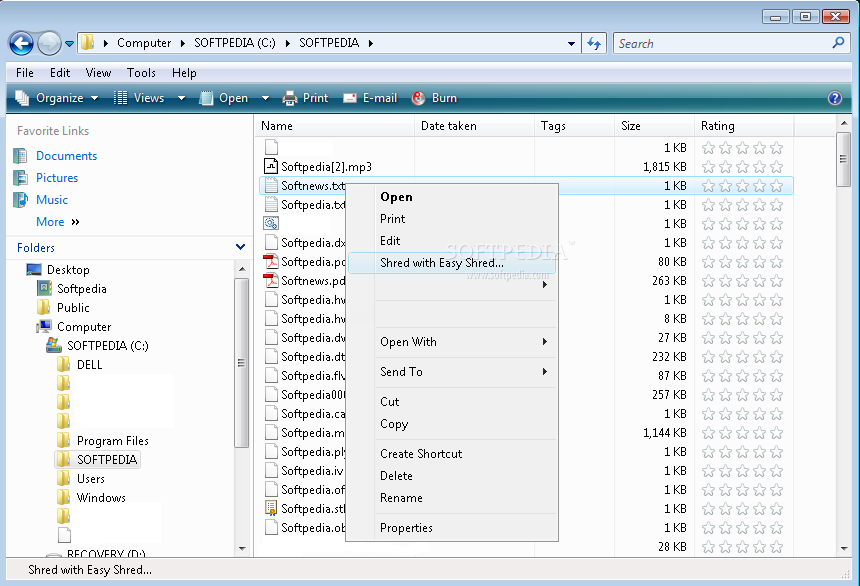Collapse the Folders pane chevron
The width and height of the screenshot is (860, 586).
tap(240, 247)
